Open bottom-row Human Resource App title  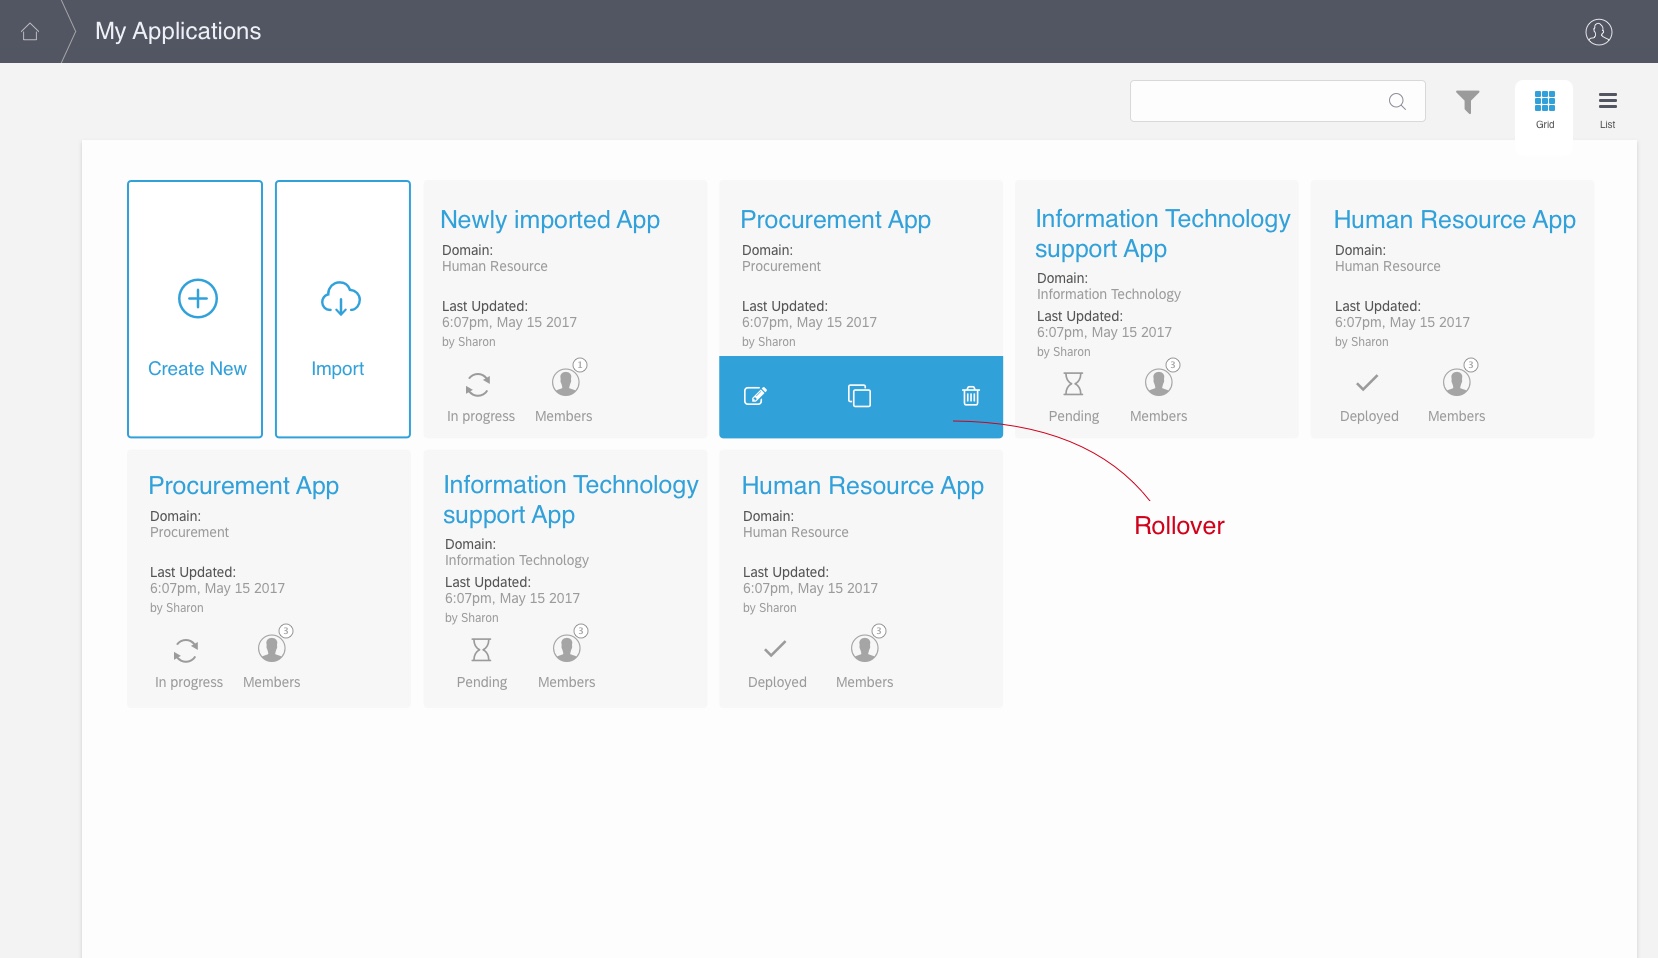862,486
